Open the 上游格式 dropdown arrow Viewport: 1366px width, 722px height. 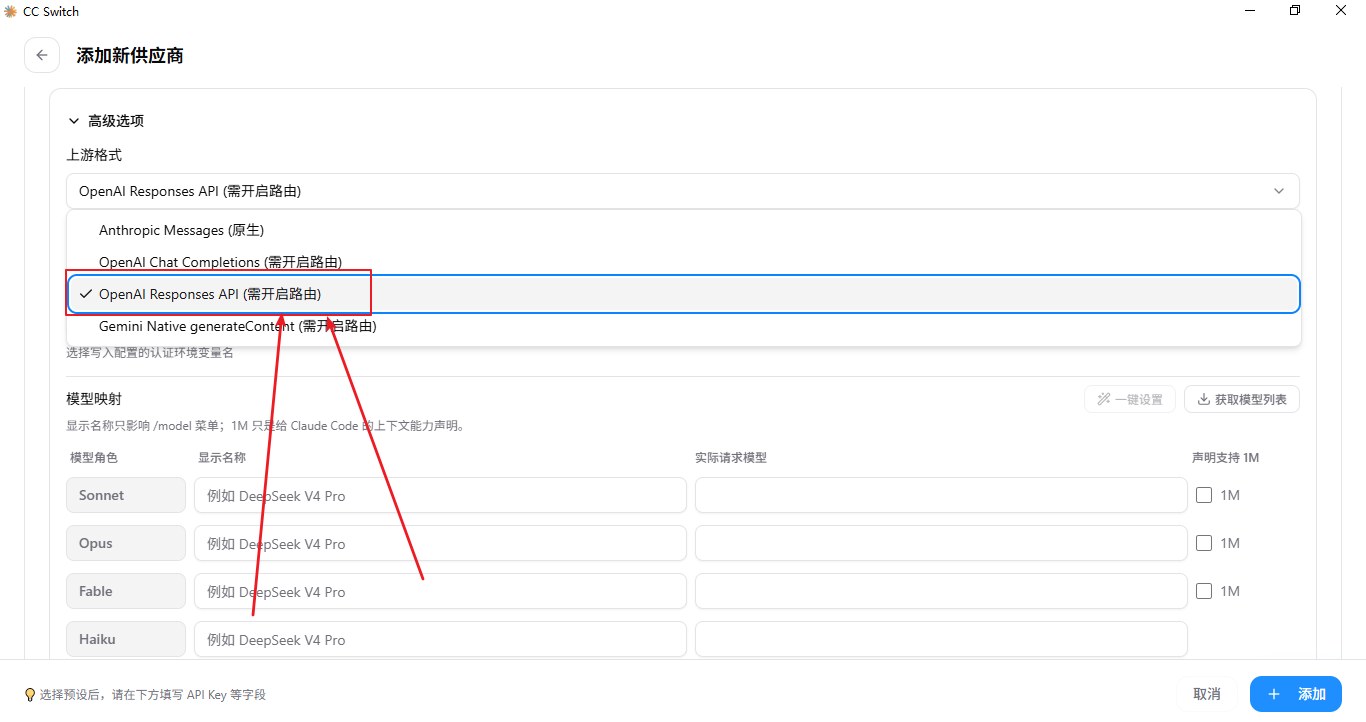click(1279, 191)
